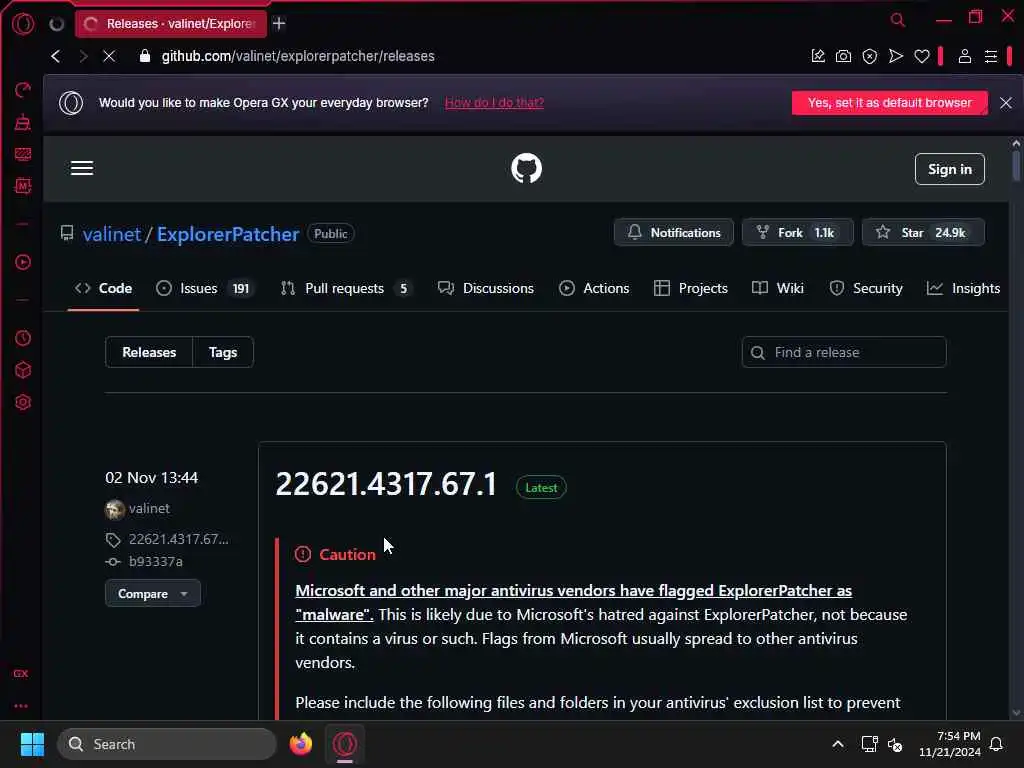Open the sidebar three-dots more options
This screenshot has height=768, width=1024.
click(x=21, y=706)
